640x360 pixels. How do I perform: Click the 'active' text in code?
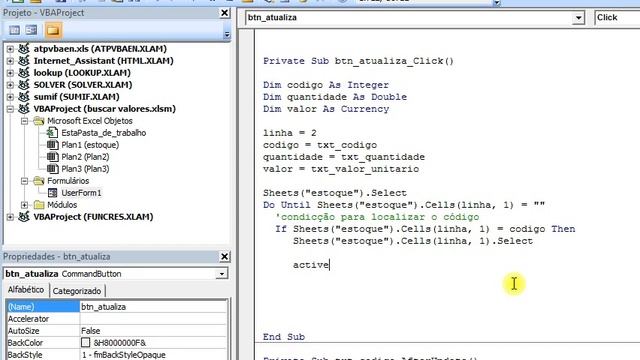tap(311, 265)
